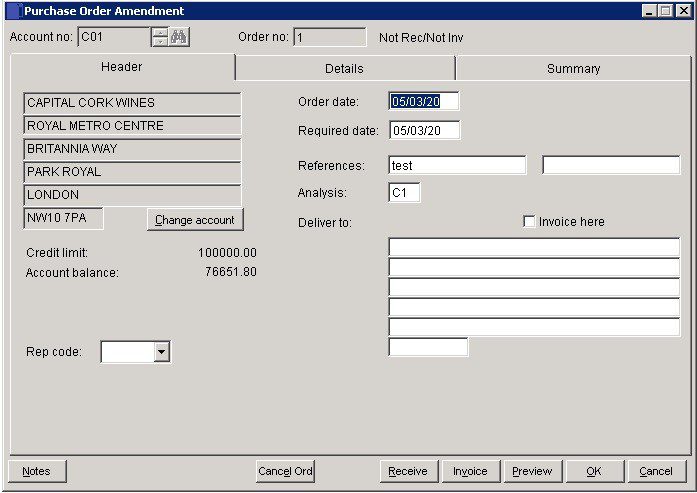Tick the Invoice here checkbox
This screenshot has width=697, height=493.
tap(529, 221)
